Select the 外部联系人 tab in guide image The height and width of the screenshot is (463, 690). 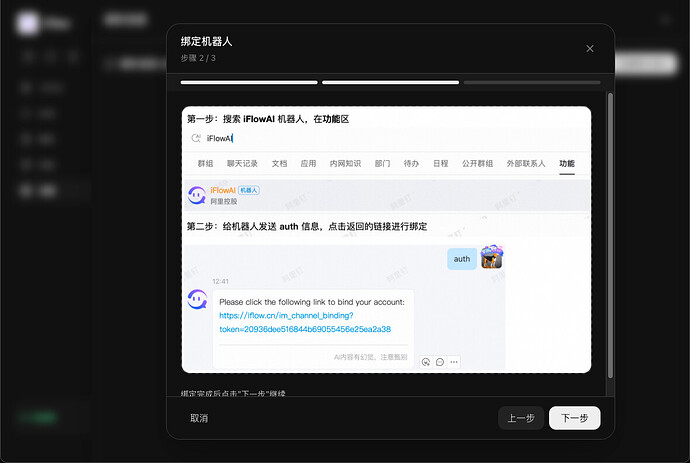(x=526, y=164)
